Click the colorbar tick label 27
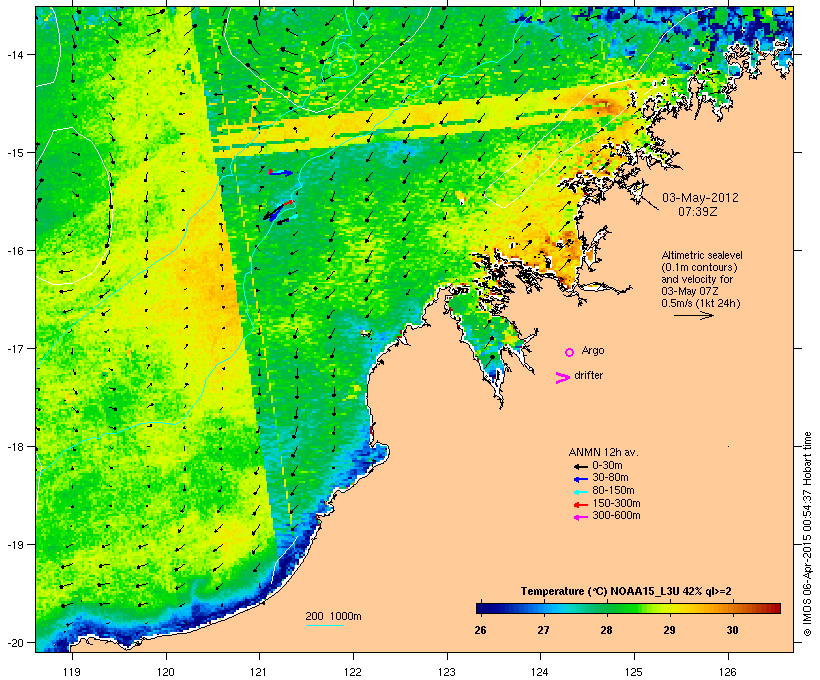This screenshot has height=680, width=820. (x=543, y=630)
